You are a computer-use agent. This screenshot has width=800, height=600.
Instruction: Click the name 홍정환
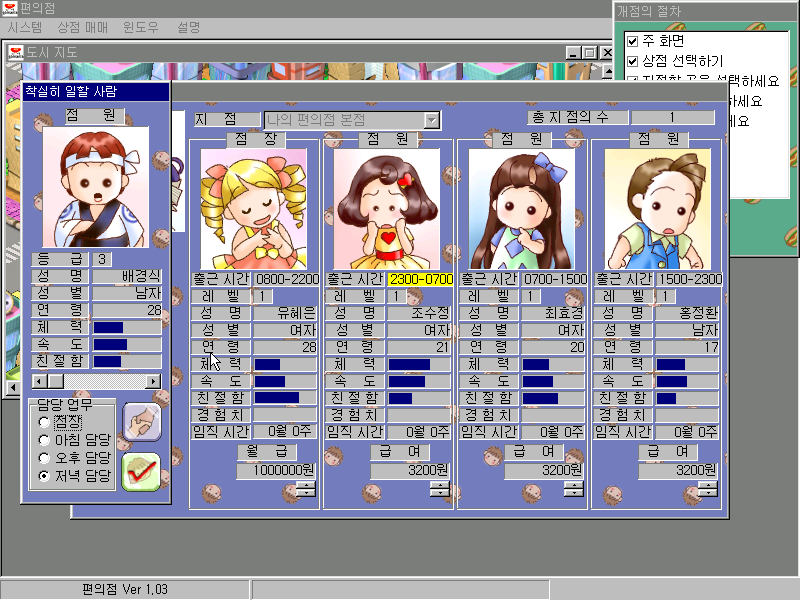click(698, 313)
